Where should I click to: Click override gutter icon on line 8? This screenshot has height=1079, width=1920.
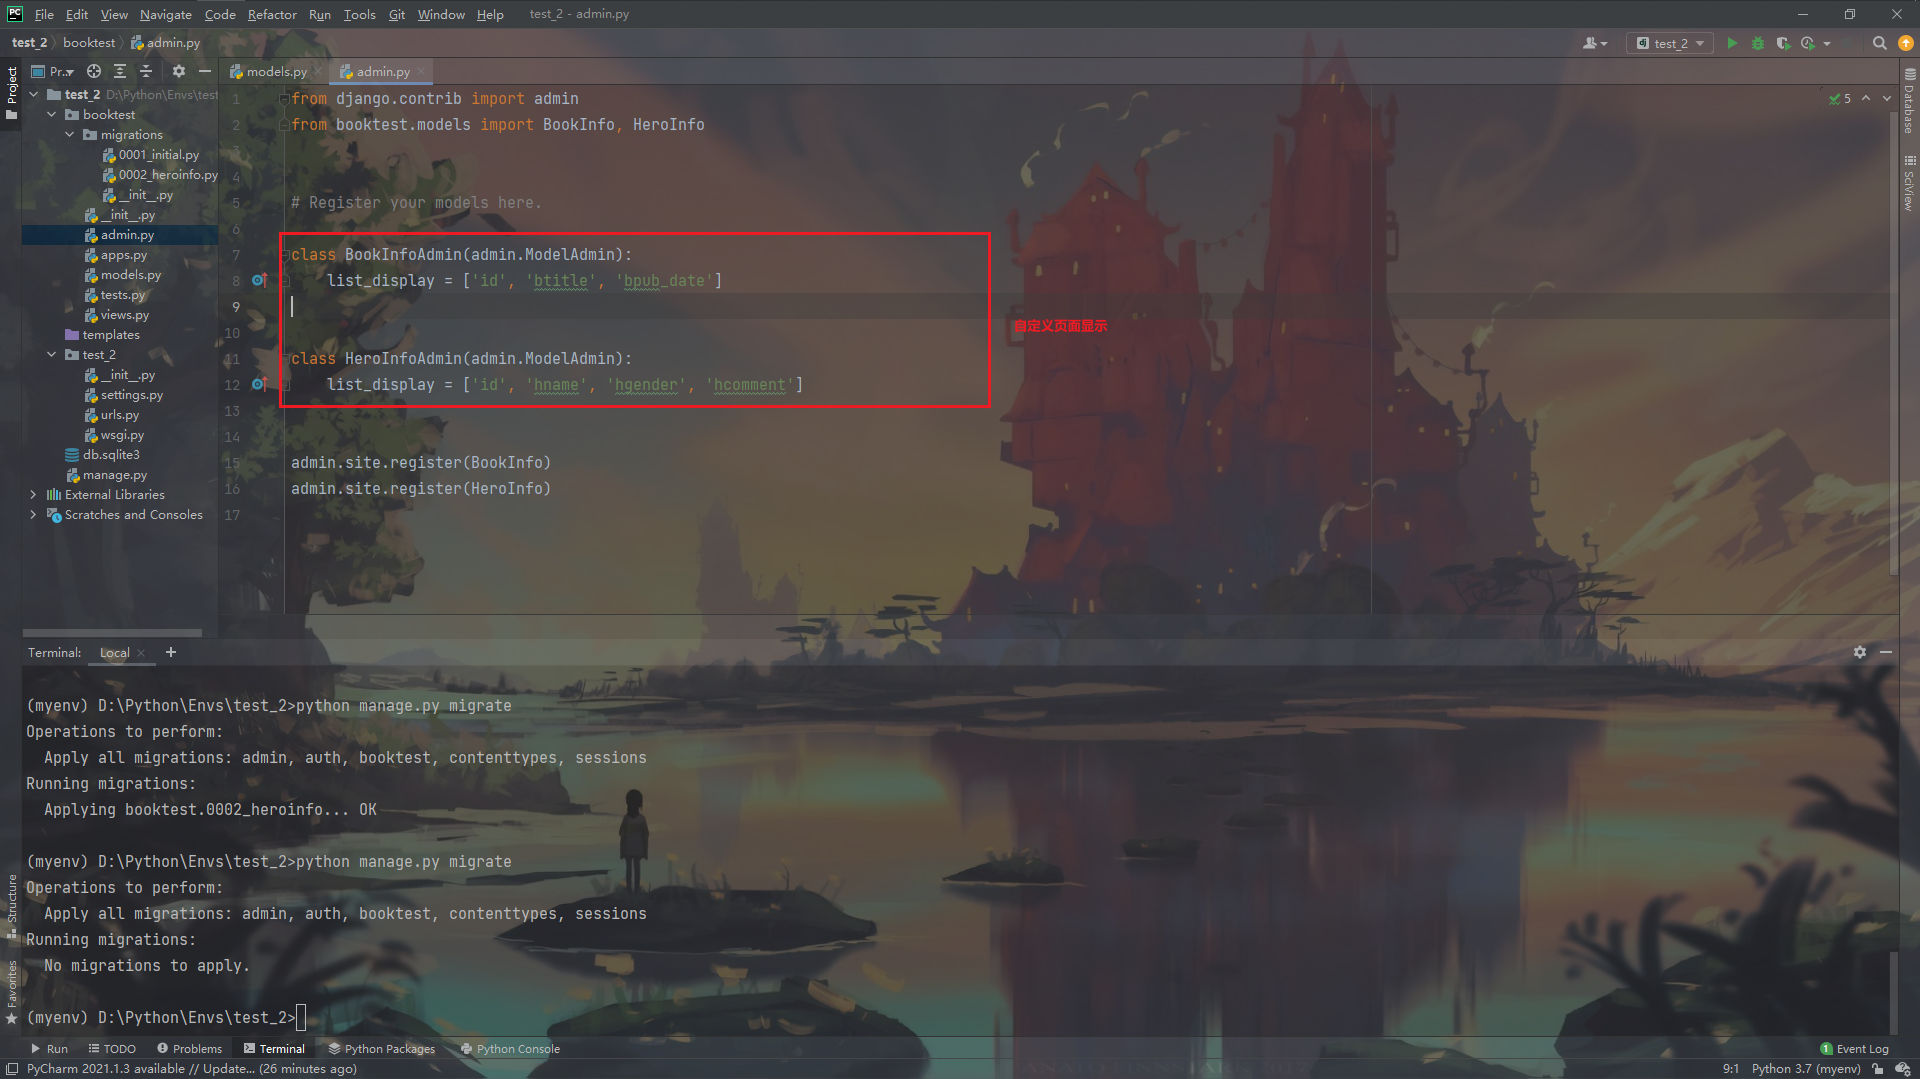point(259,280)
